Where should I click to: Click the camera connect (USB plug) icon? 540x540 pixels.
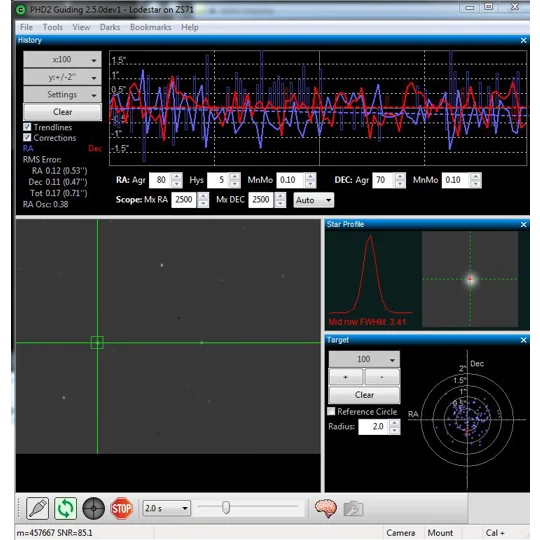[38, 508]
